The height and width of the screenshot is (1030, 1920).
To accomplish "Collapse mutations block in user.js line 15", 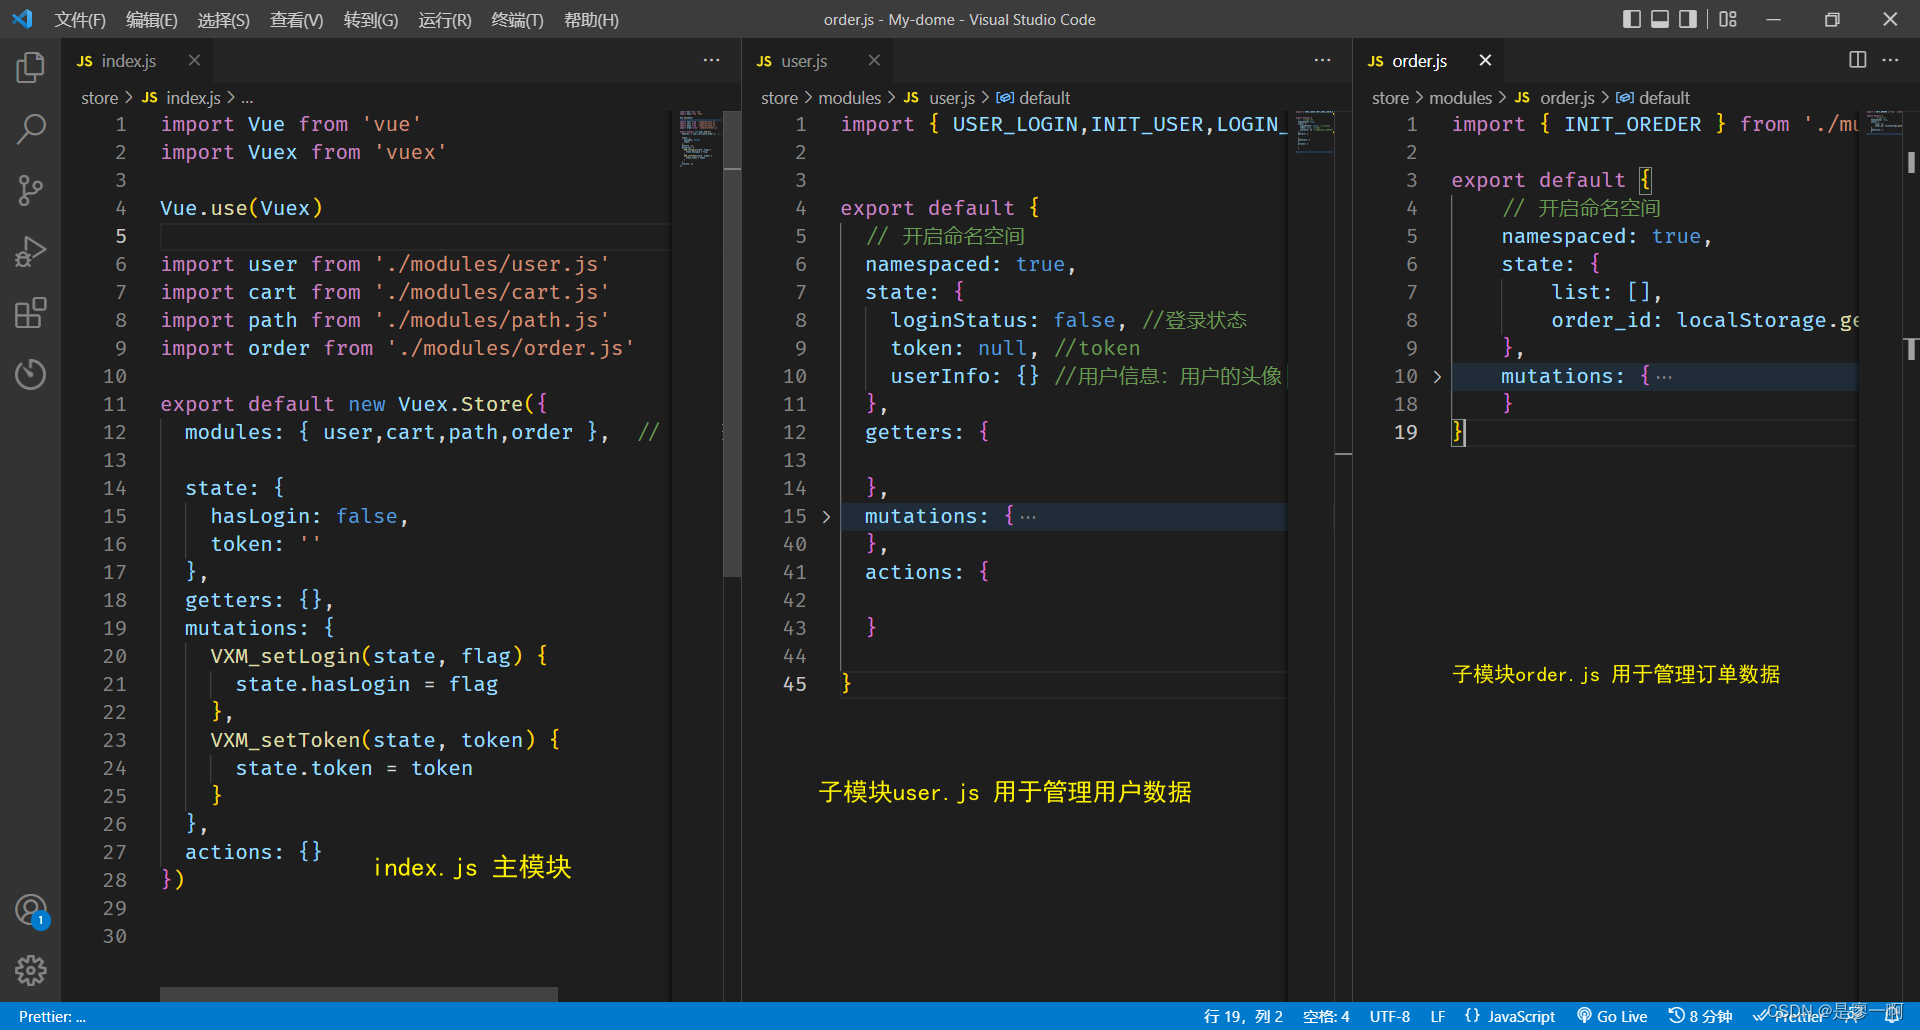I will (x=827, y=516).
